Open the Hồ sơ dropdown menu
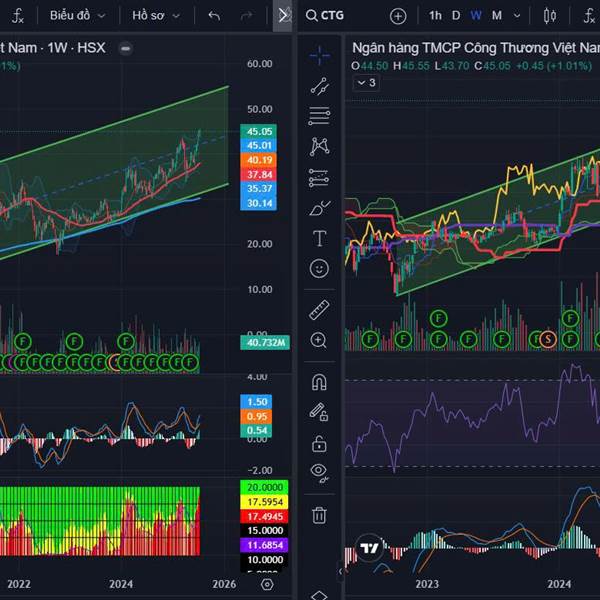The image size is (600, 600). (156, 16)
